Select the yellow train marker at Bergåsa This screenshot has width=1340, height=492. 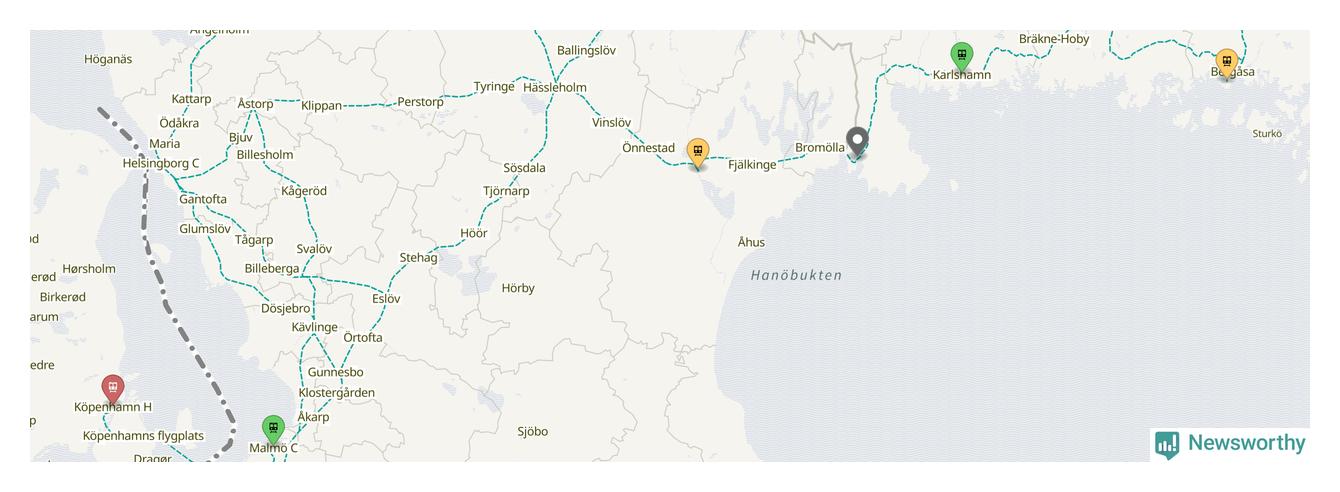click(1226, 62)
